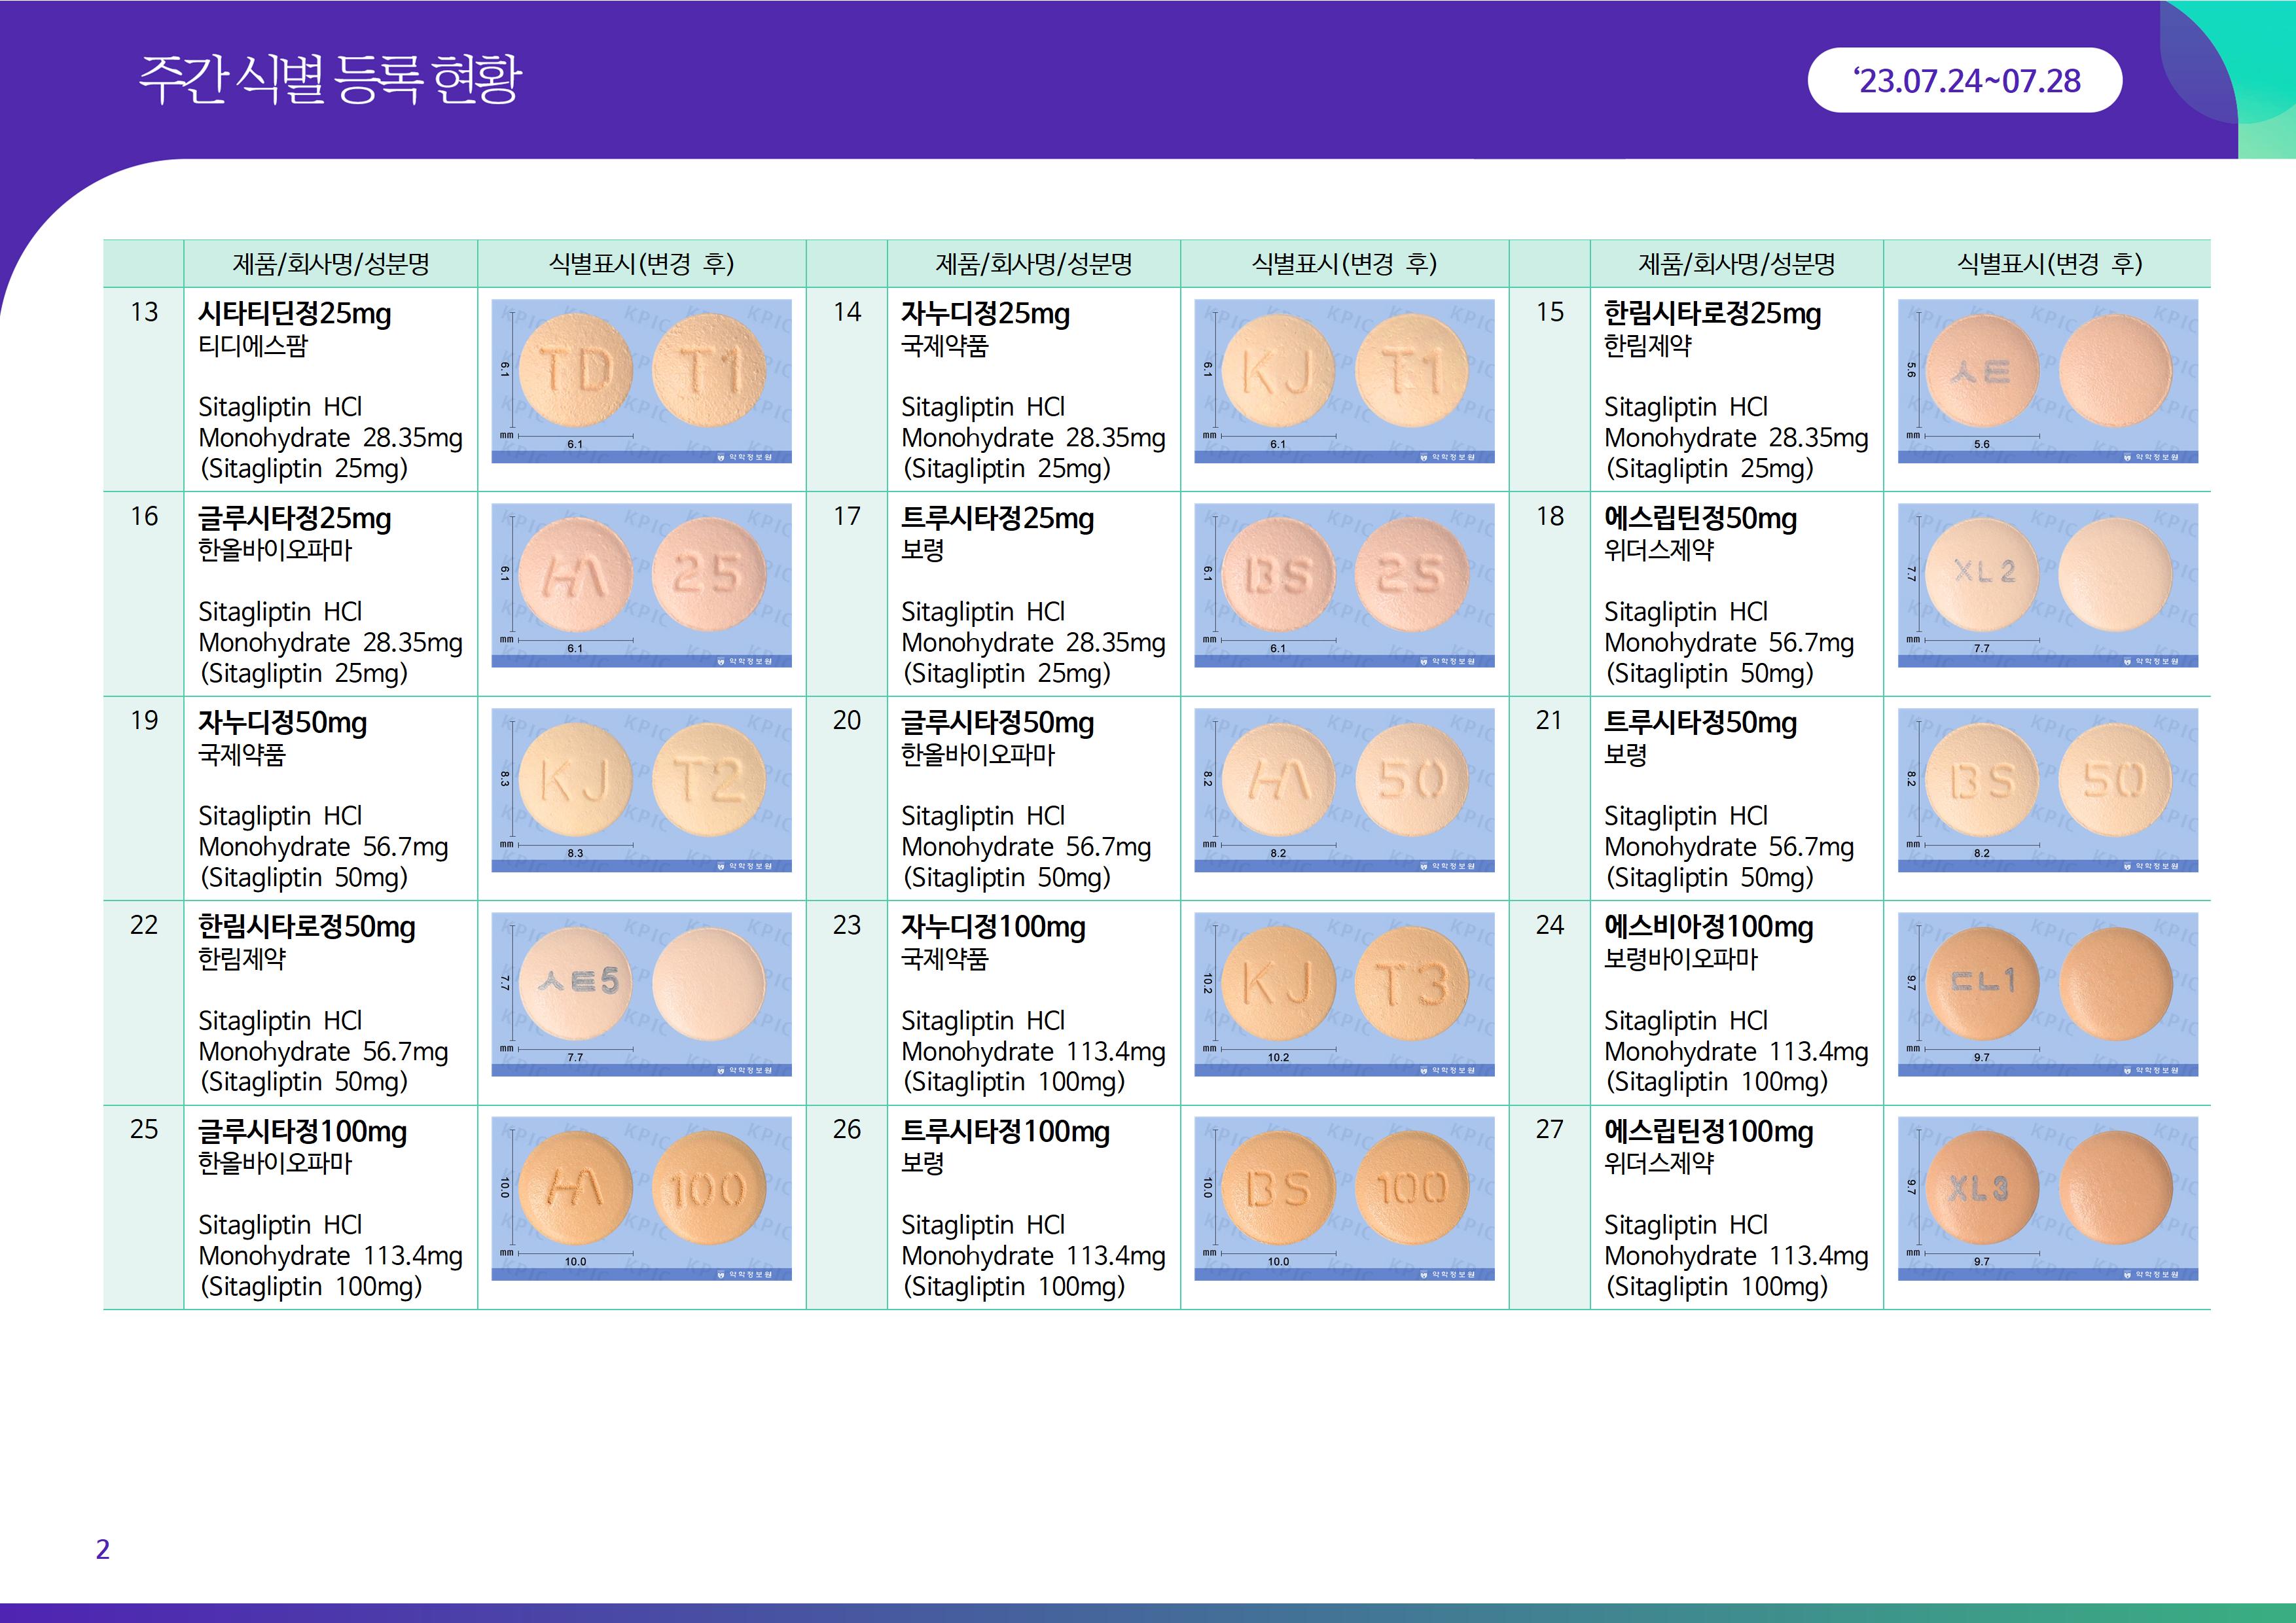Select the 한림시타로정25mg pill photo
The width and height of the screenshot is (2296, 1623).
click(x=2047, y=381)
